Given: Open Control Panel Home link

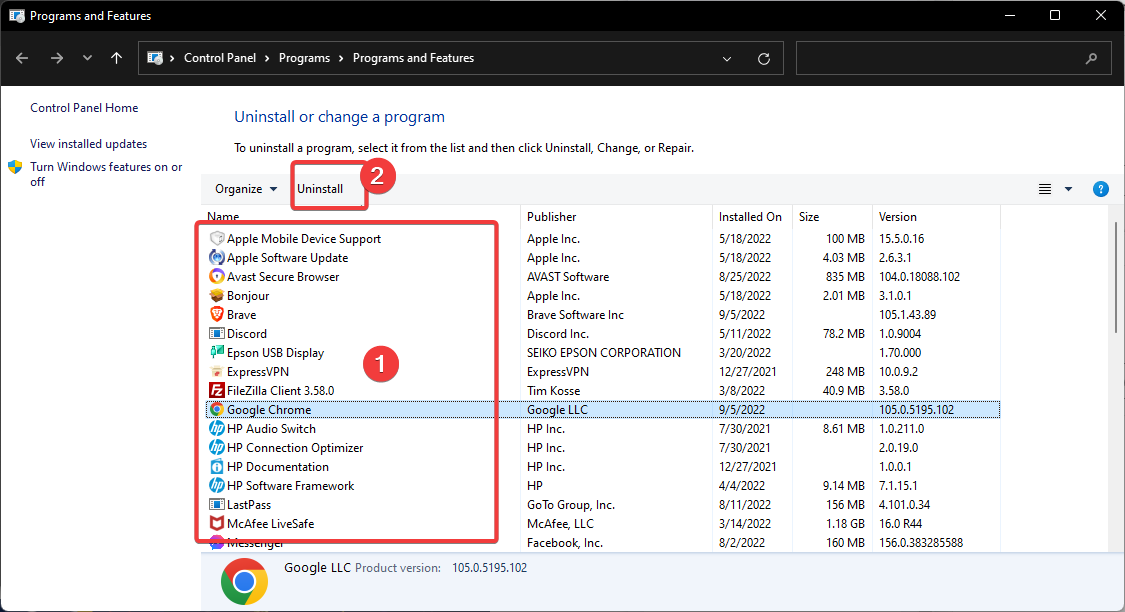Looking at the screenshot, I should point(84,108).
